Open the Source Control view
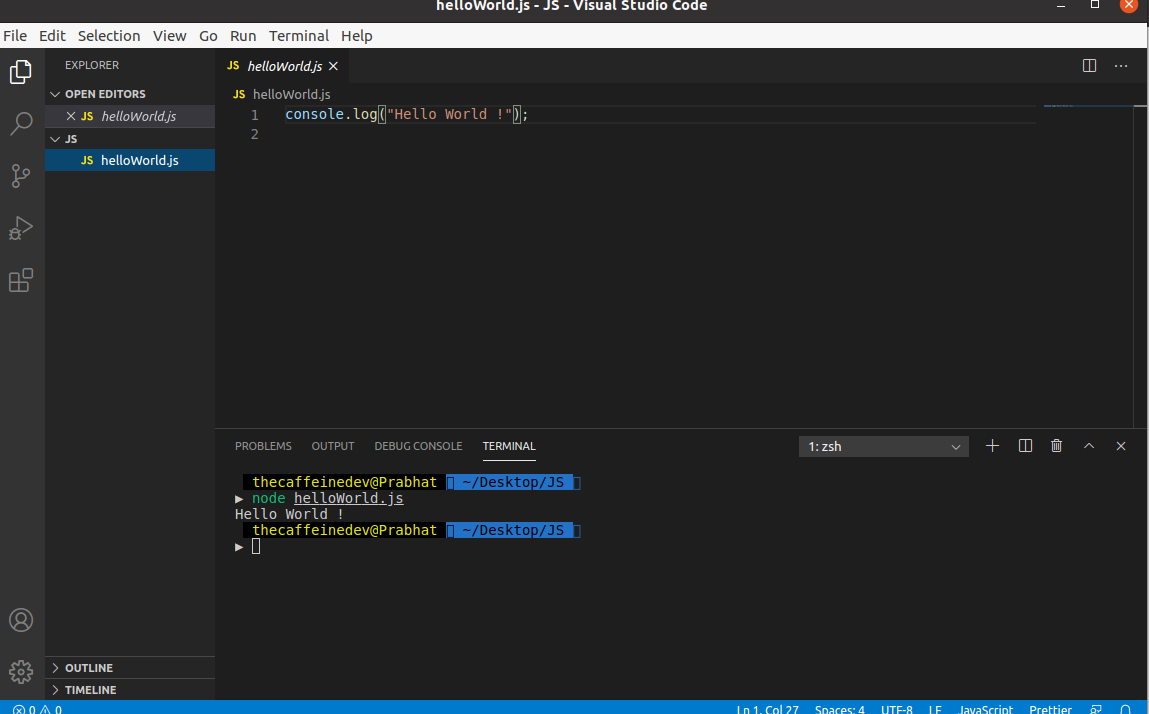This screenshot has height=714, width=1149. (21, 176)
